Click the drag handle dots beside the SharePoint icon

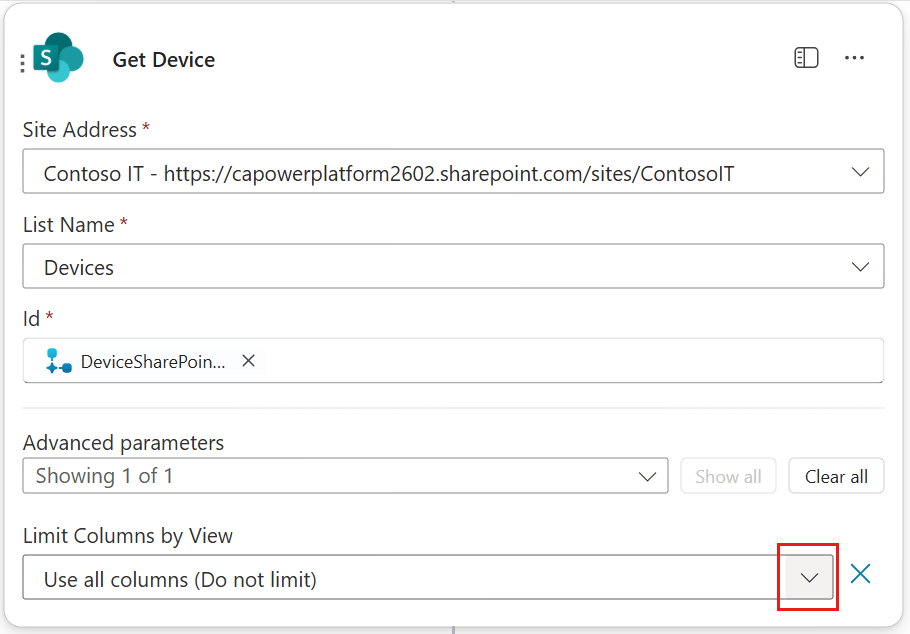[22, 63]
